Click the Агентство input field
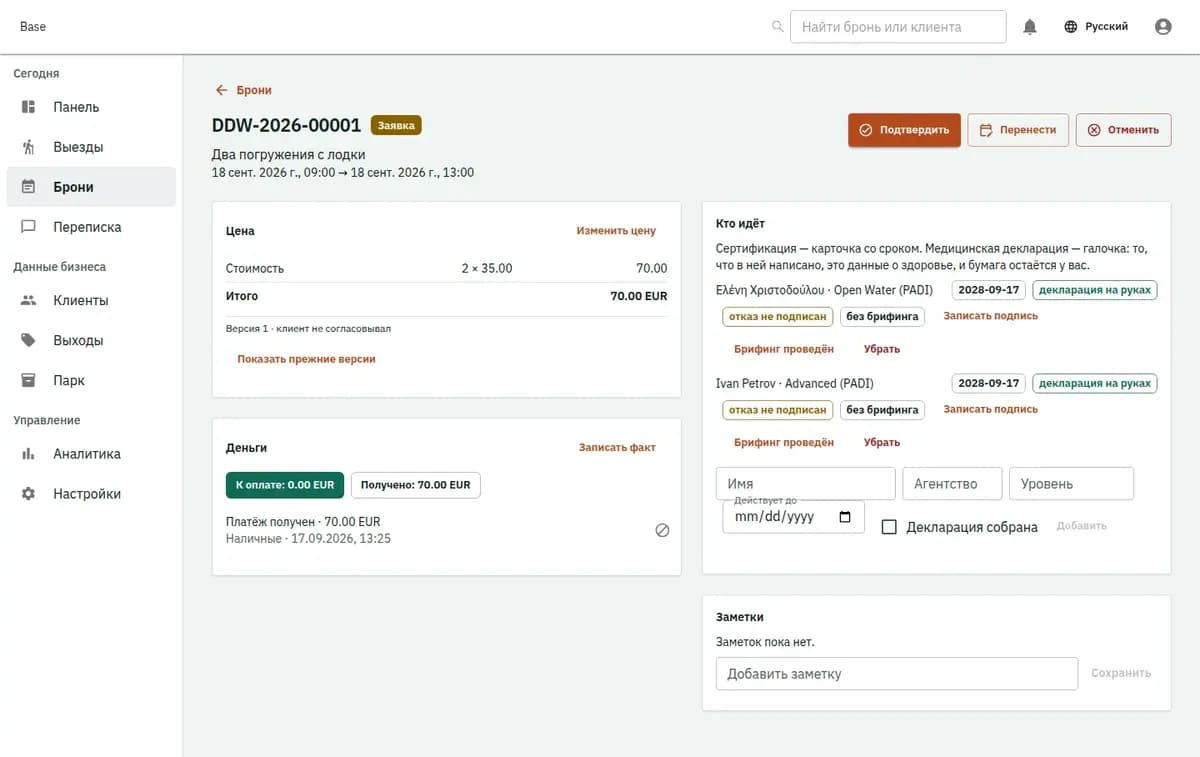 tap(952, 484)
